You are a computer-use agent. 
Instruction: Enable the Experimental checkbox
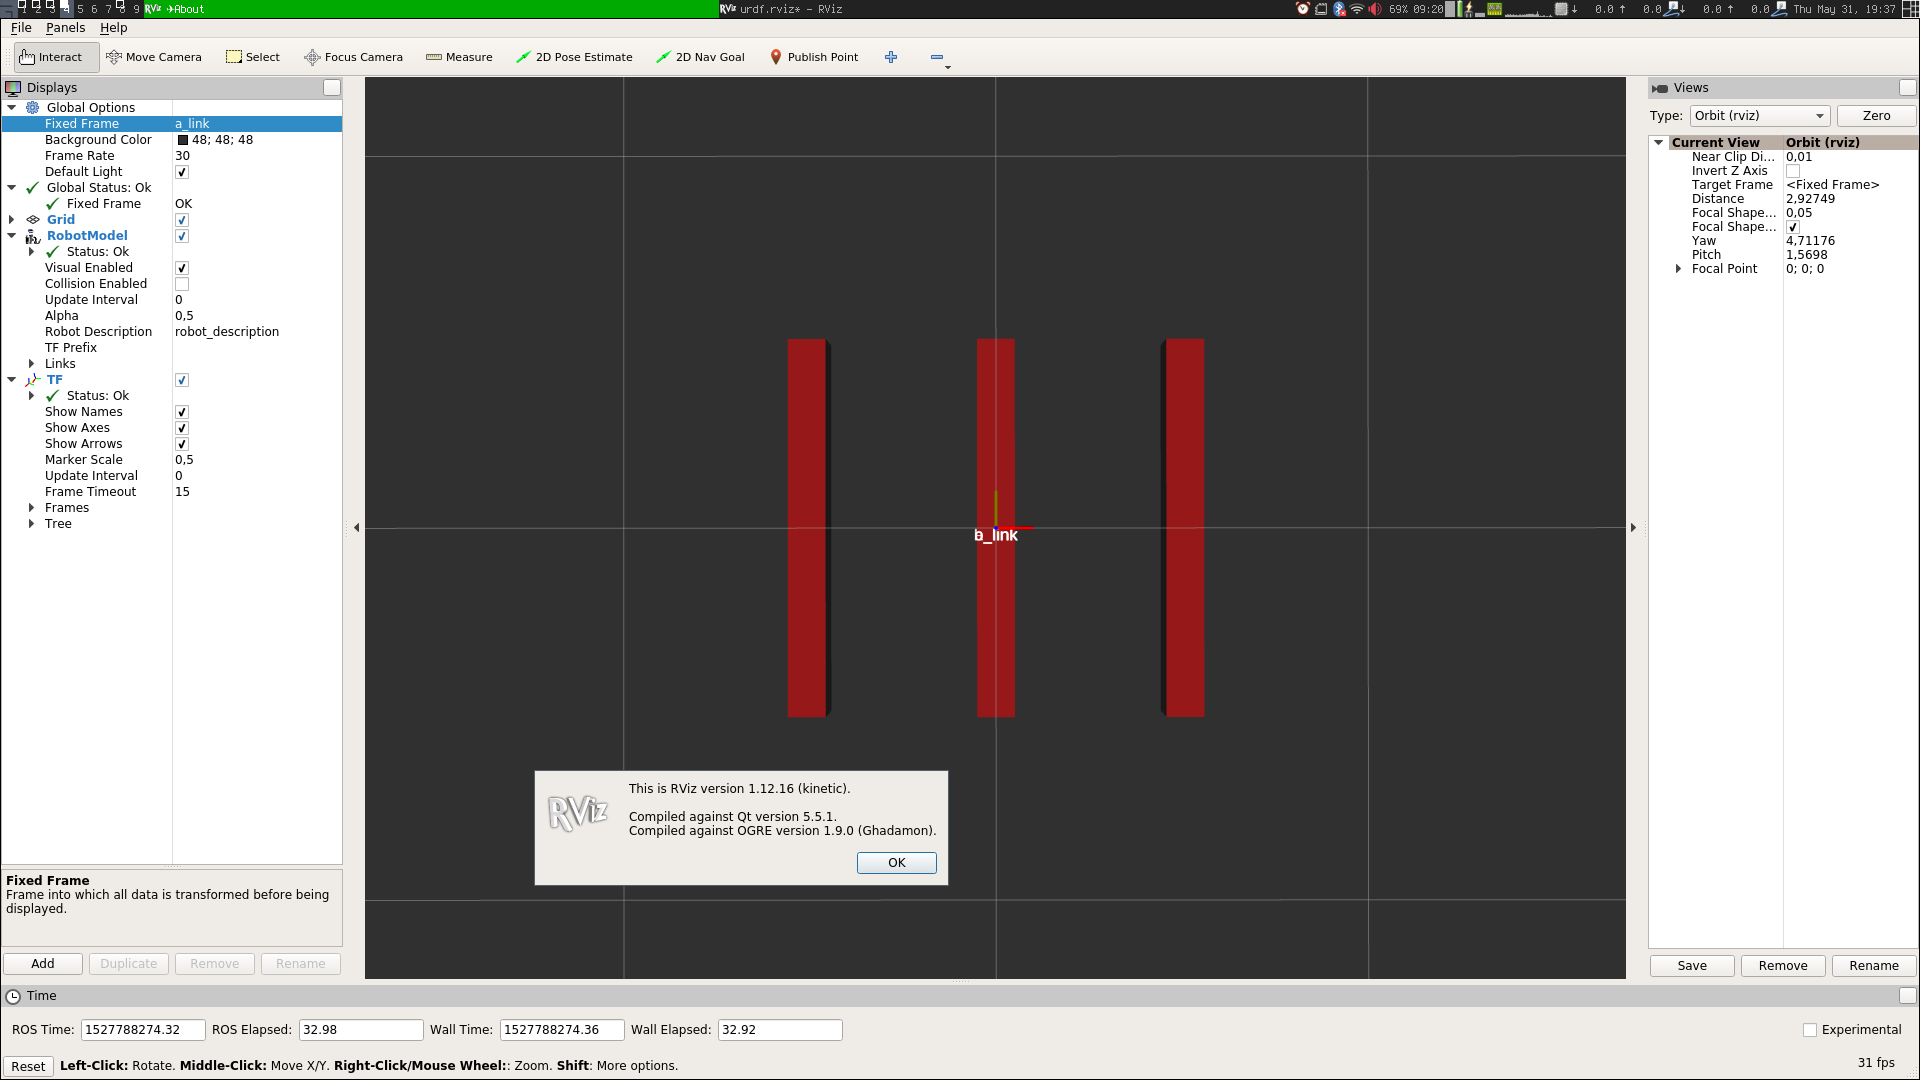coord(1809,1030)
